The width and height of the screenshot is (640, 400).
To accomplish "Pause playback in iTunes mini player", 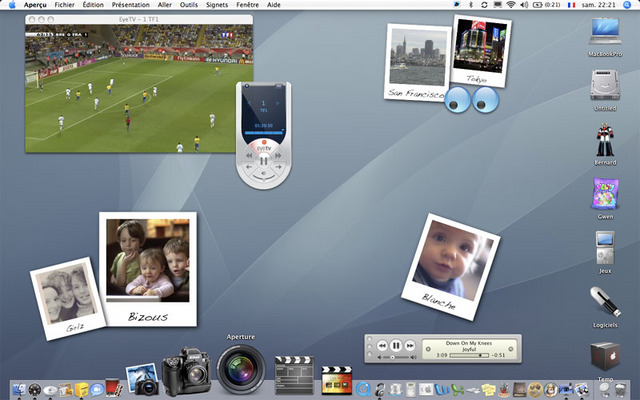I will point(396,346).
